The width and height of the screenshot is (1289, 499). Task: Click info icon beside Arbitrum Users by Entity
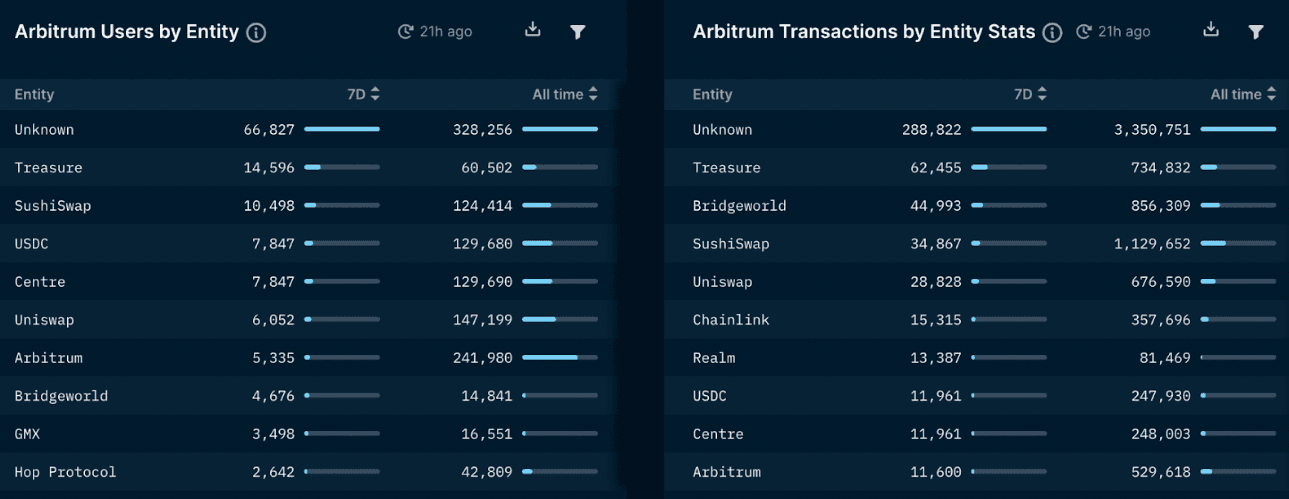coord(256,33)
